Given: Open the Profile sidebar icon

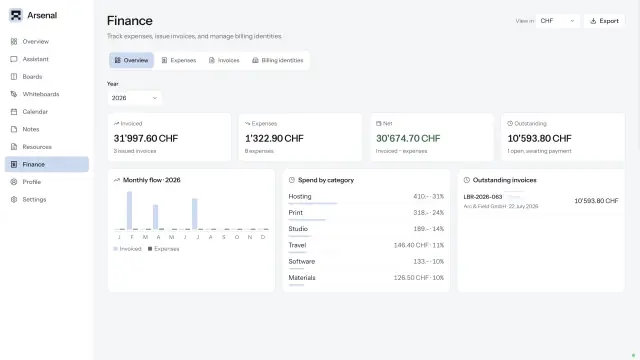Looking at the screenshot, I should click(14, 182).
